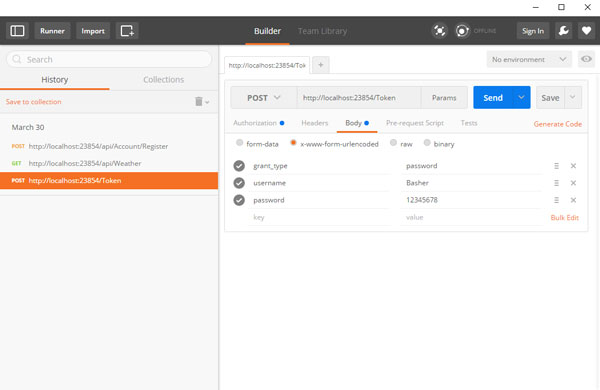Add a new request tab
The width and height of the screenshot is (600, 390).
click(x=321, y=65)
